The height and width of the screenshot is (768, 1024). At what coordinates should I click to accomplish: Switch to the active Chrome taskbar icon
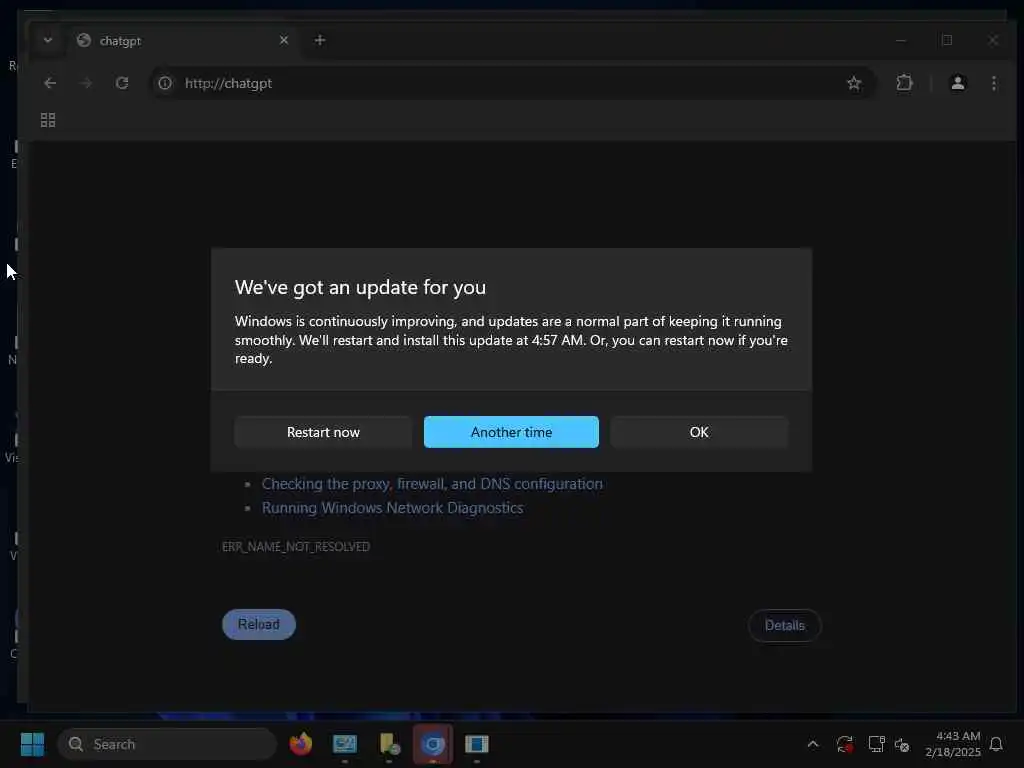(x=432, y=744)
